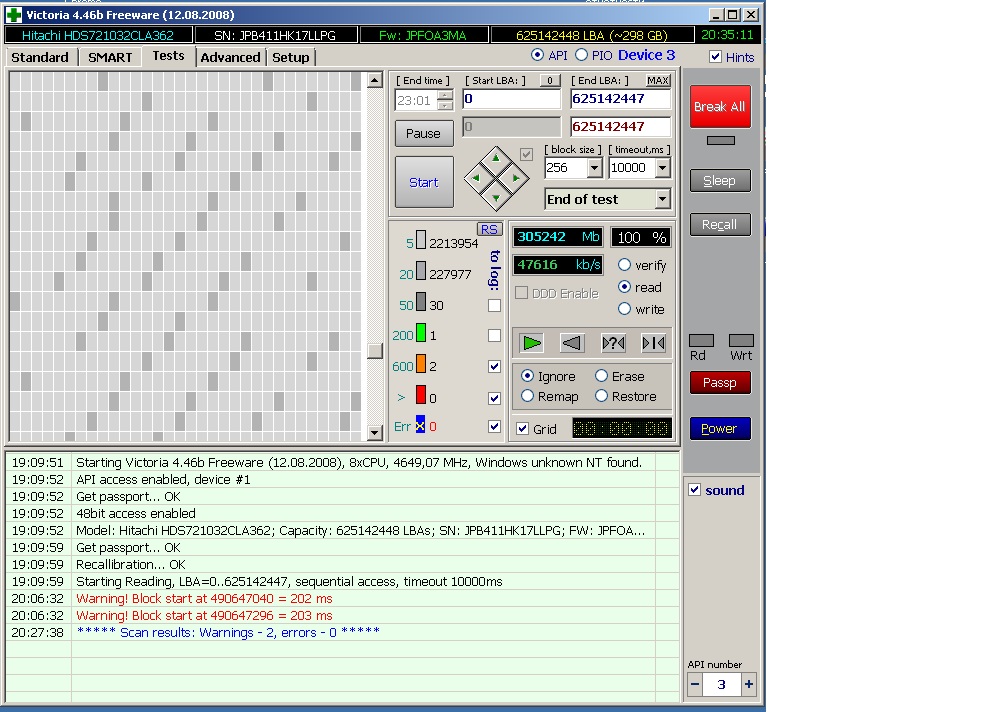Screen dimensions: 1008x712
Task: Click the Wrt activity indicator
Action: click(x=741, y=341)
